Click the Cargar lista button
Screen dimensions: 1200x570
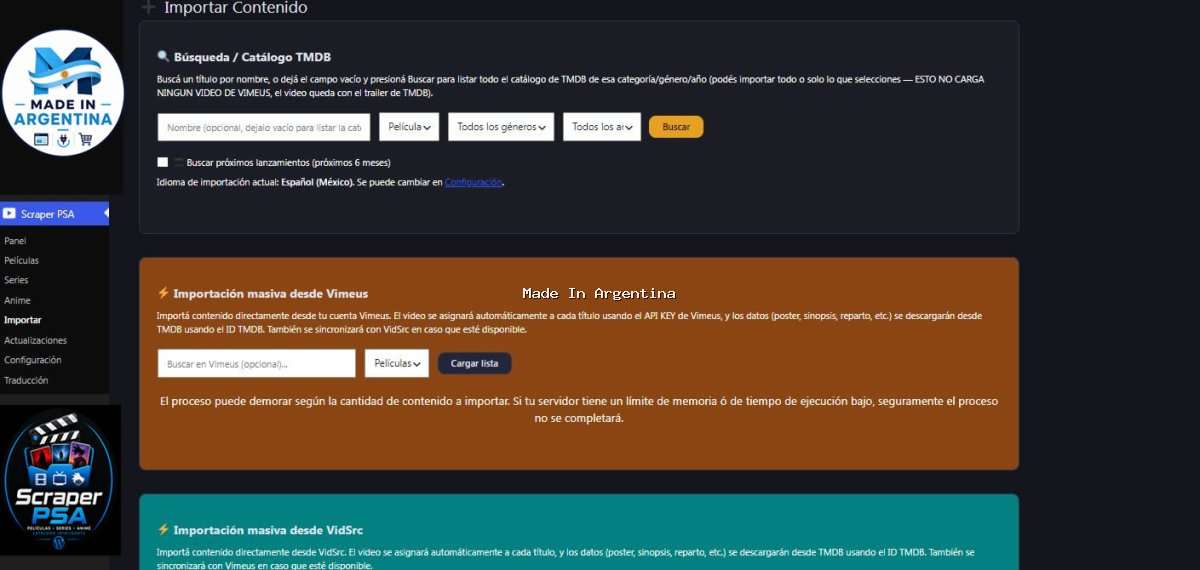[x=475, y=363]
